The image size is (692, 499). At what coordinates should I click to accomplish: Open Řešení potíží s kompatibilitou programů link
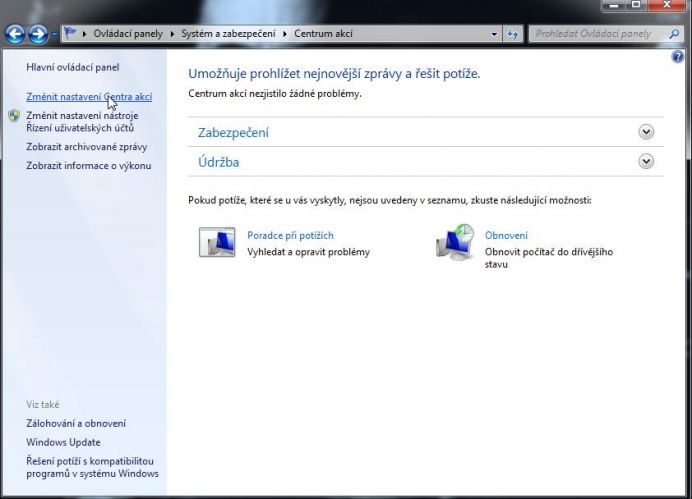(92, 468)
